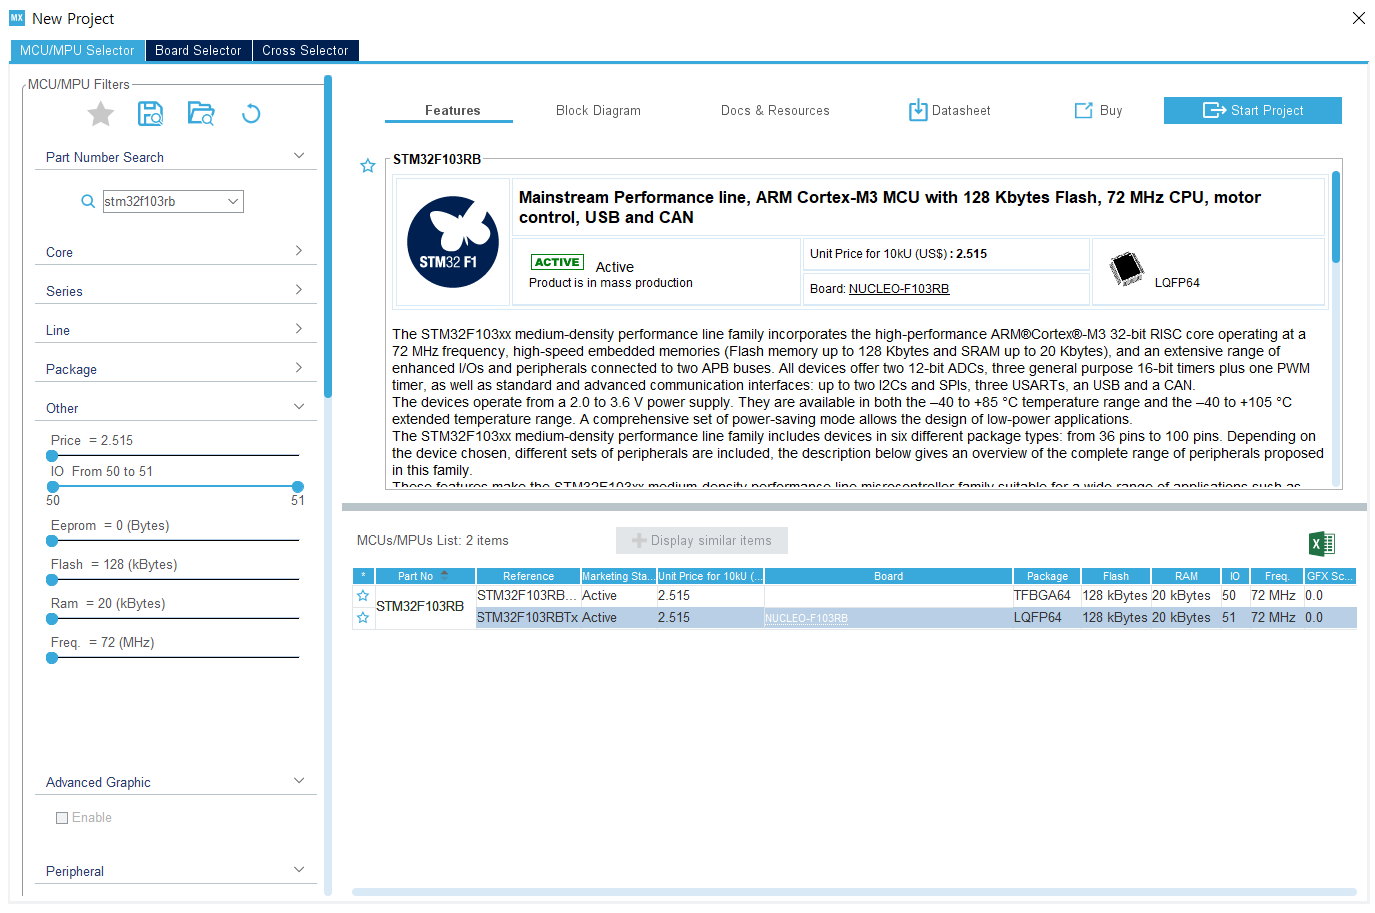
Task: Sort by Package column header
Action: pyautogui.click(x=1047, y=576)
